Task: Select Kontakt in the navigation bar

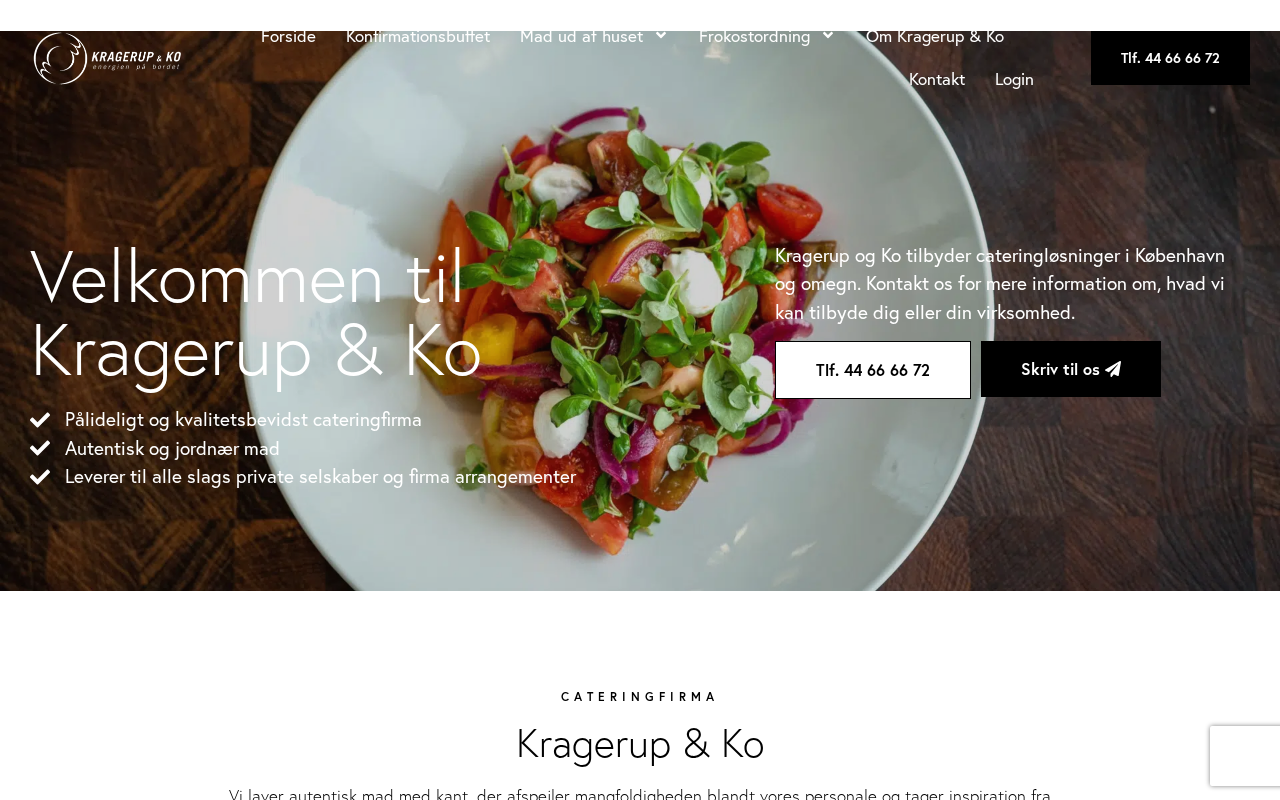Action: coord(937,79)
